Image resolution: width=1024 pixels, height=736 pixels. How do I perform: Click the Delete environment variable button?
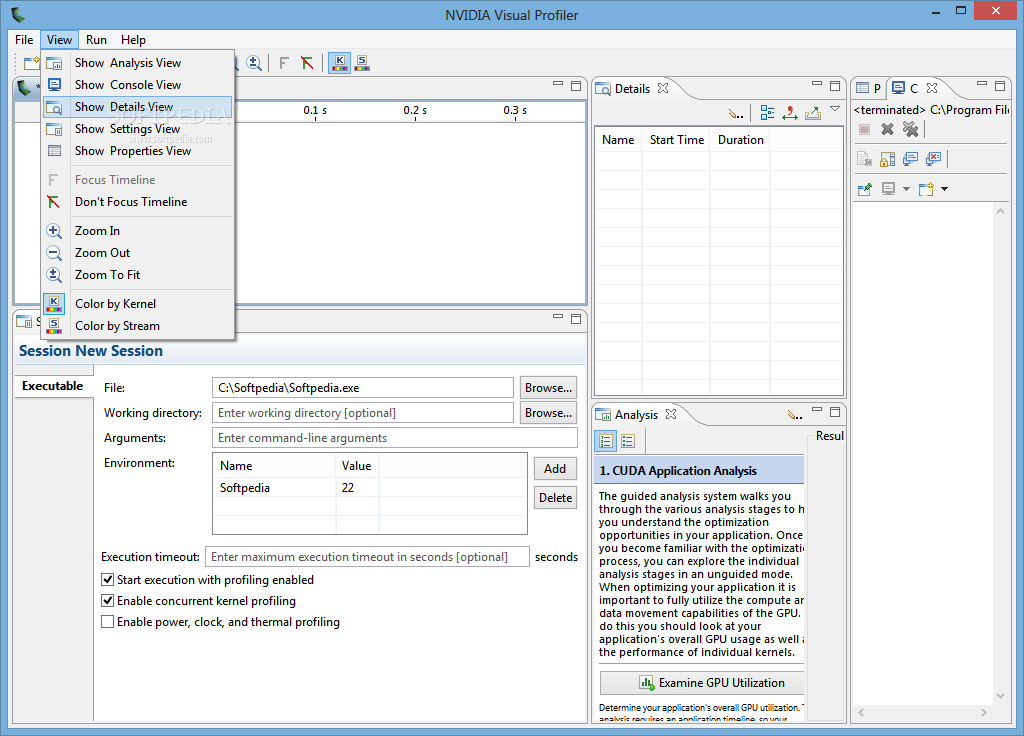point(555,498)
